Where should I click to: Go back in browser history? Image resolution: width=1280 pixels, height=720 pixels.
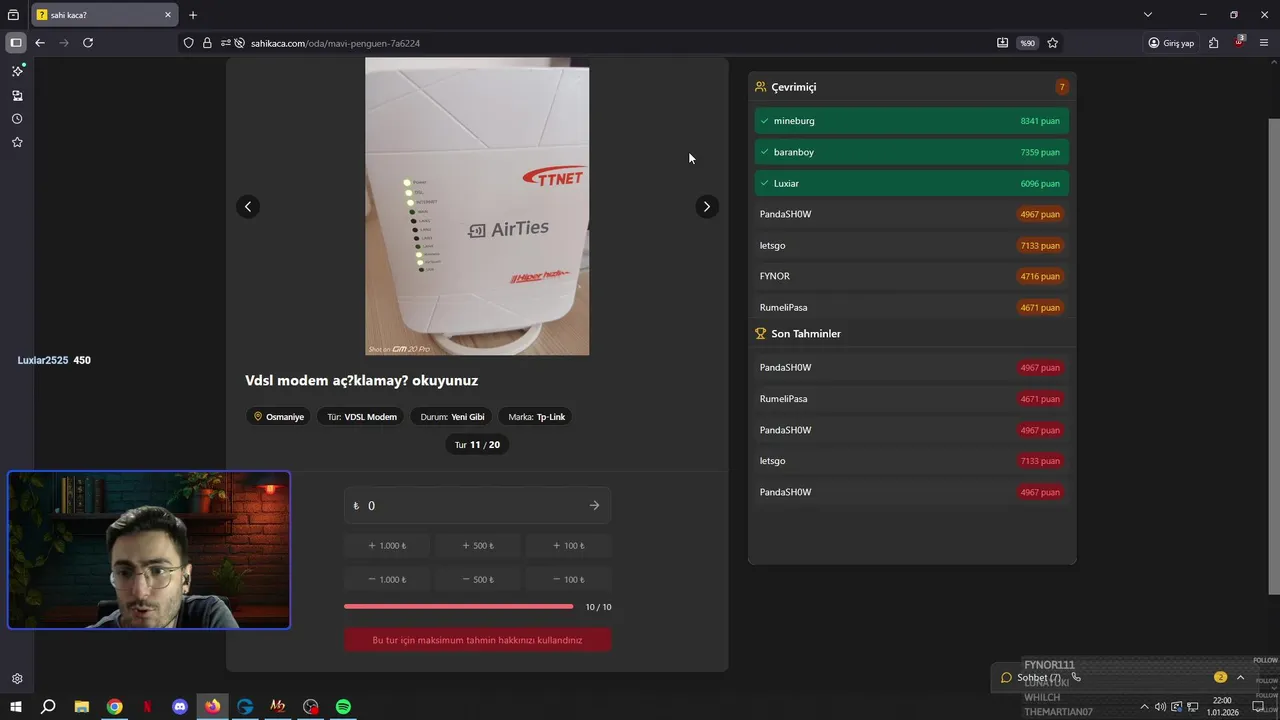(40, 43)
